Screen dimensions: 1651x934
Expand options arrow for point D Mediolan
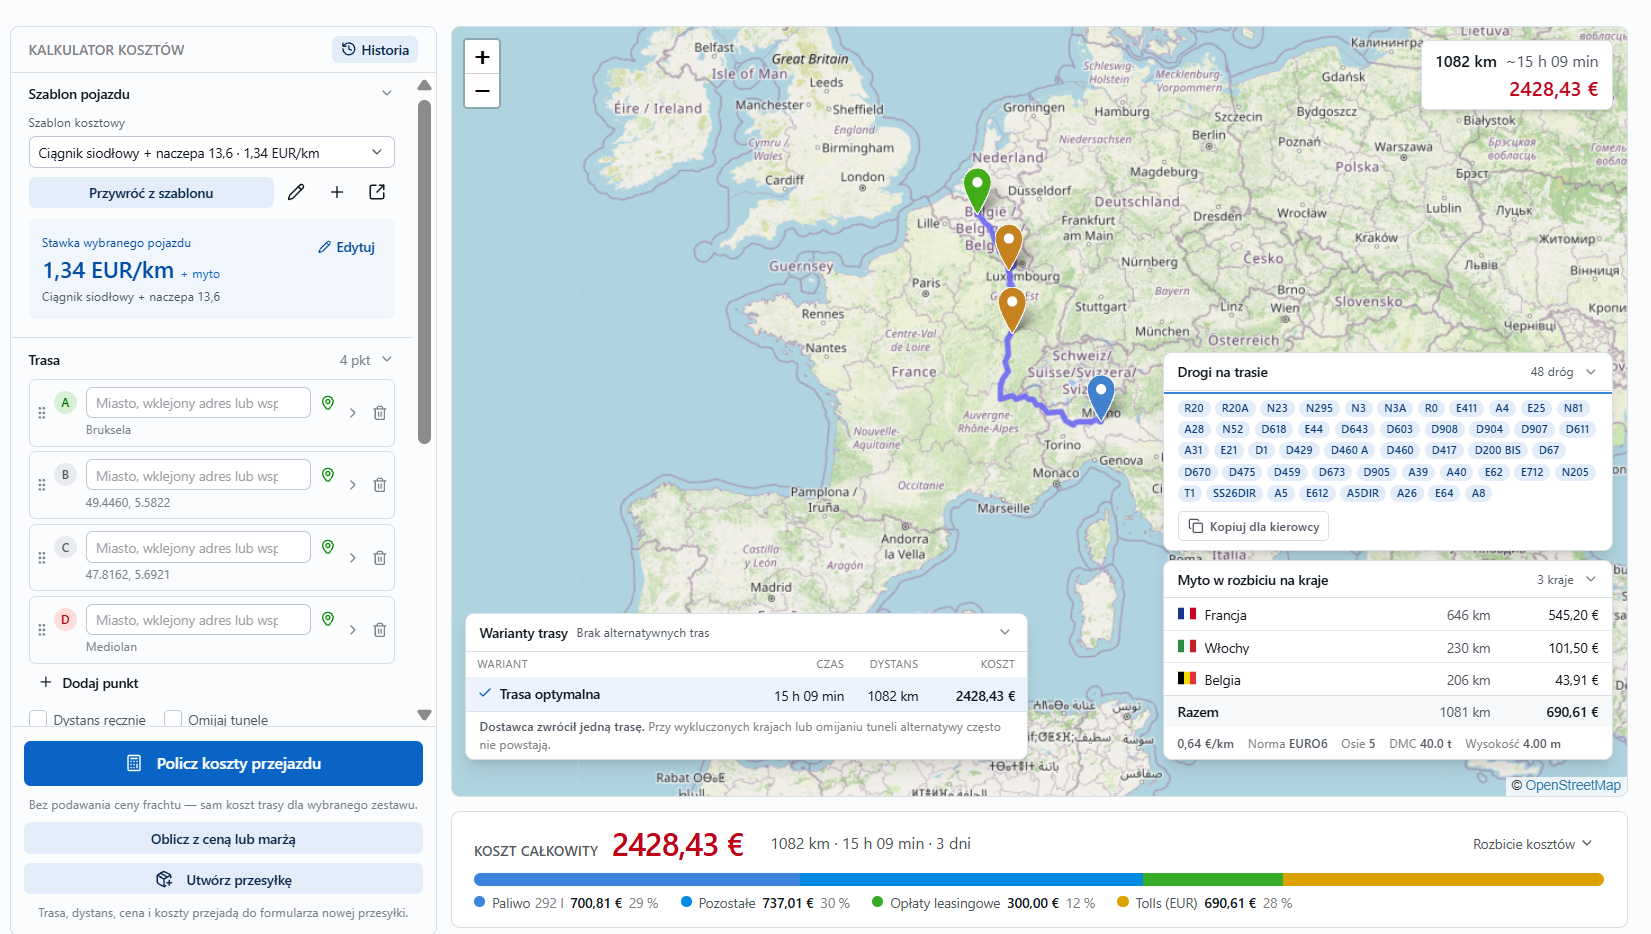pos(353,630)
